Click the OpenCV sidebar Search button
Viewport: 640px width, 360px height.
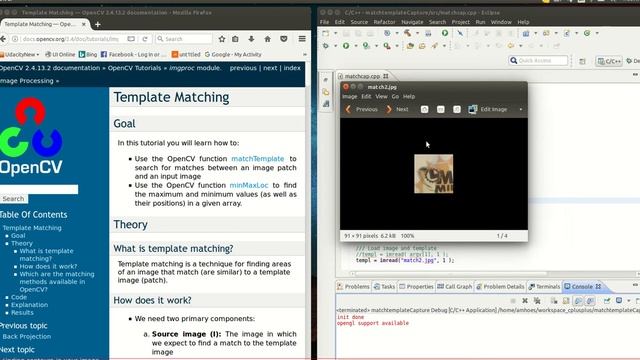(13, 199)
